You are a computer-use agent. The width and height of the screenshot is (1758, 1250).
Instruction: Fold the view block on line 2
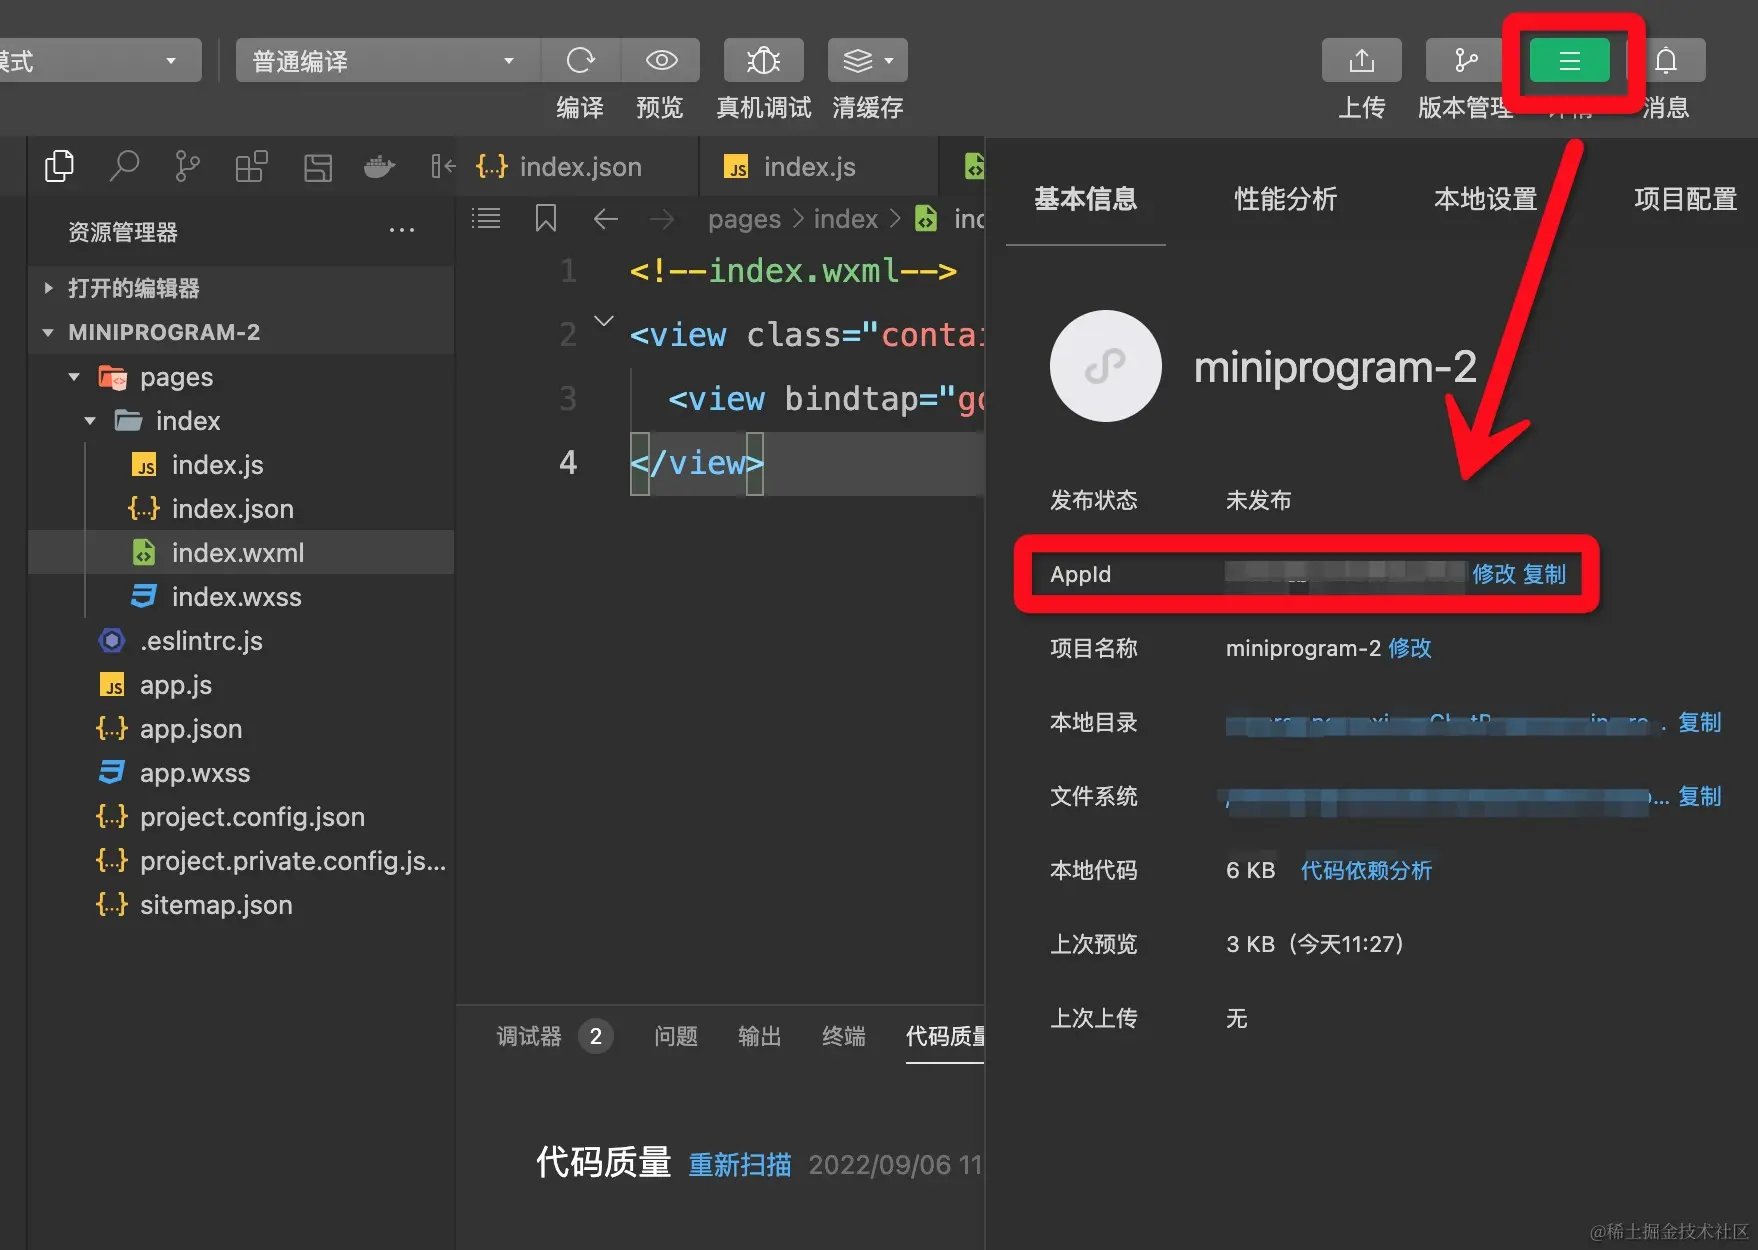604,321
